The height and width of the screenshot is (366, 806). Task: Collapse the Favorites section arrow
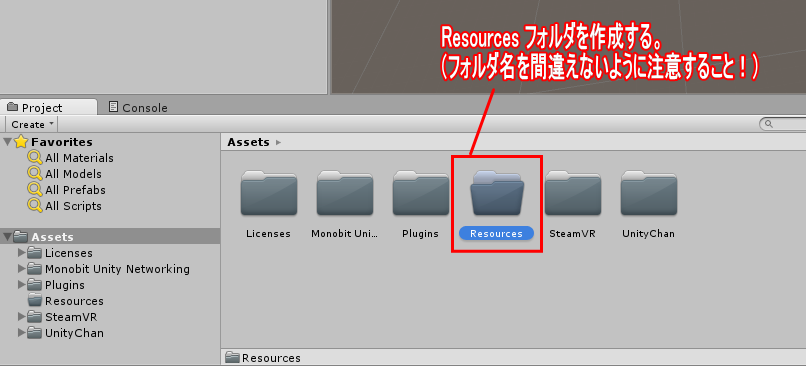tap(7, 142)
